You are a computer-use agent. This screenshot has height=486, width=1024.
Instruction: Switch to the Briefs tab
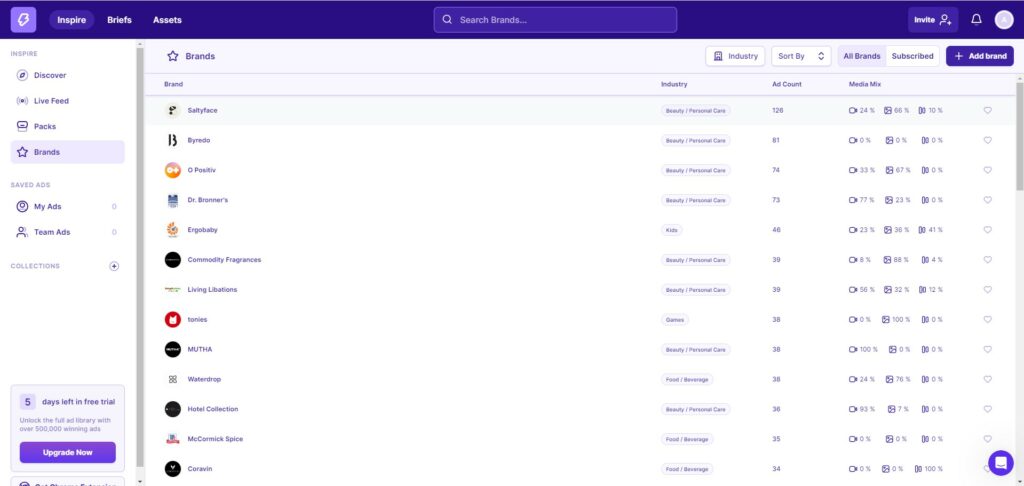pyautogui.click(x=120, y=20)
